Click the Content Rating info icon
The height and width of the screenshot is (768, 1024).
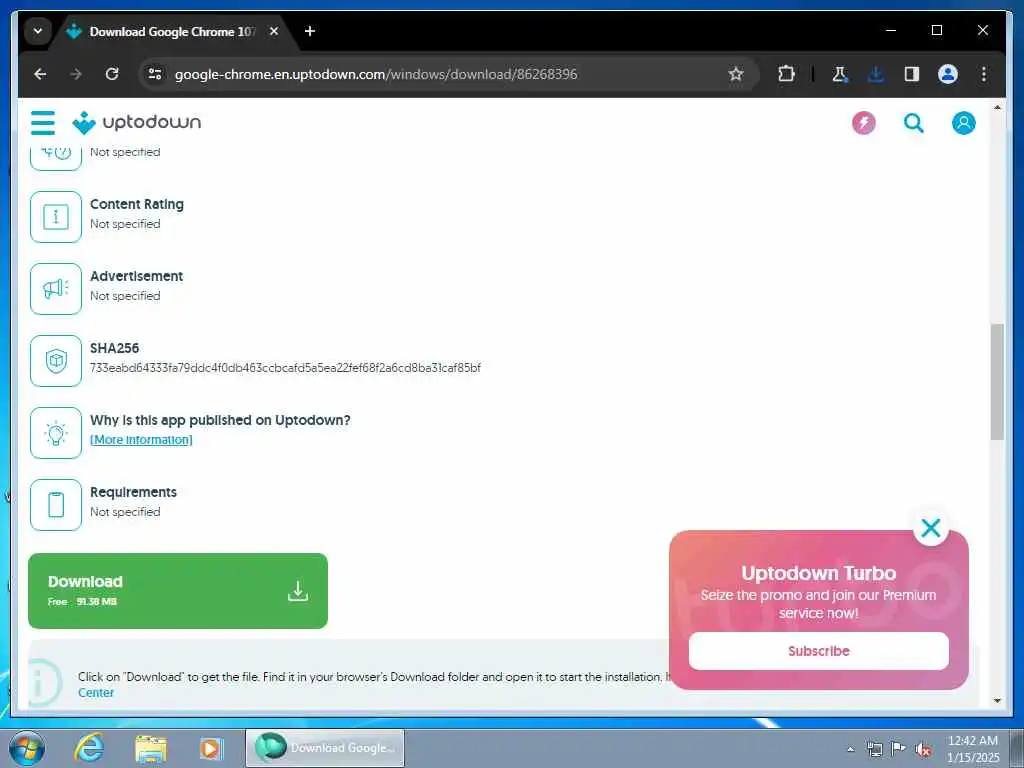click(x=56, y=217)
